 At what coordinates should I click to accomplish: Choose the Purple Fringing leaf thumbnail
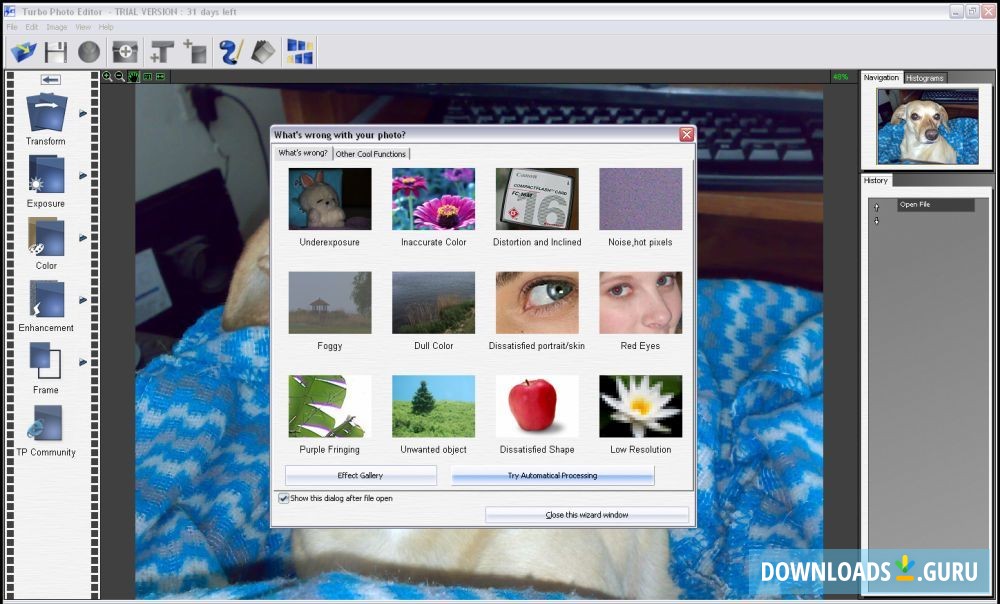(330, 406)
